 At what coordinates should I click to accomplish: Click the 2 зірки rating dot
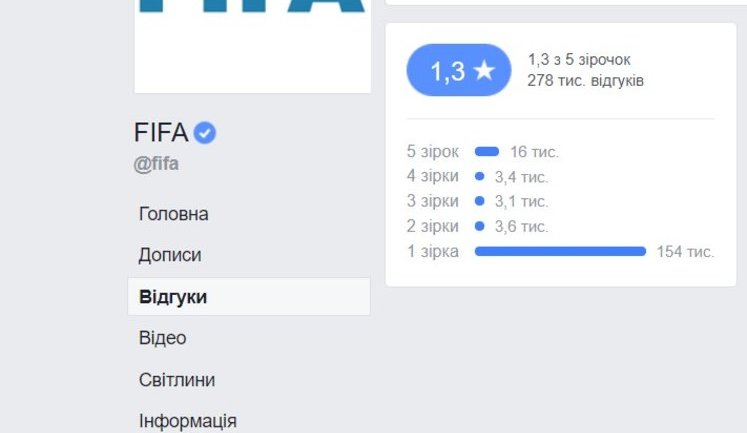pyautogui.click(x=479, y=226)
